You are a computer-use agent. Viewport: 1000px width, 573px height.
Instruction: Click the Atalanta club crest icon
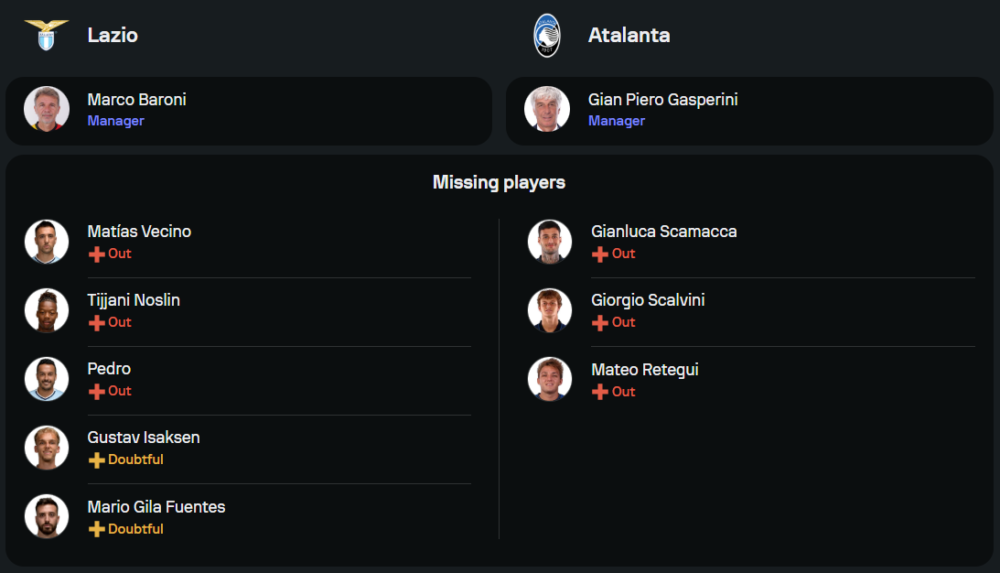pos(547,35)
